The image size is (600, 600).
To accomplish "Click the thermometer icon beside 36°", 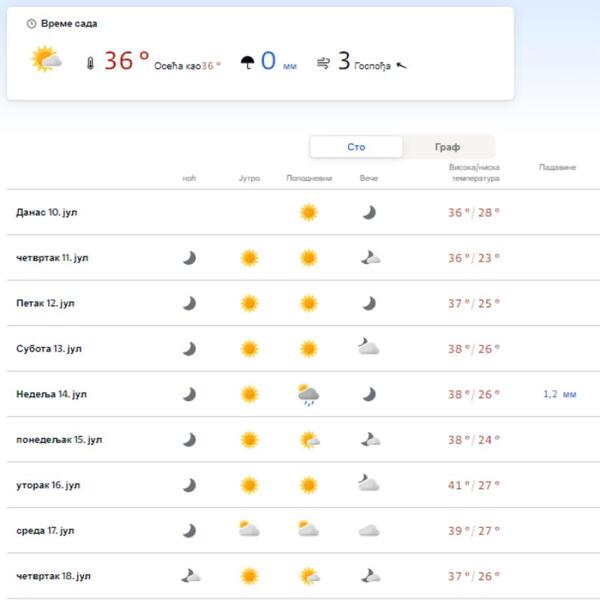I will 89,63.
